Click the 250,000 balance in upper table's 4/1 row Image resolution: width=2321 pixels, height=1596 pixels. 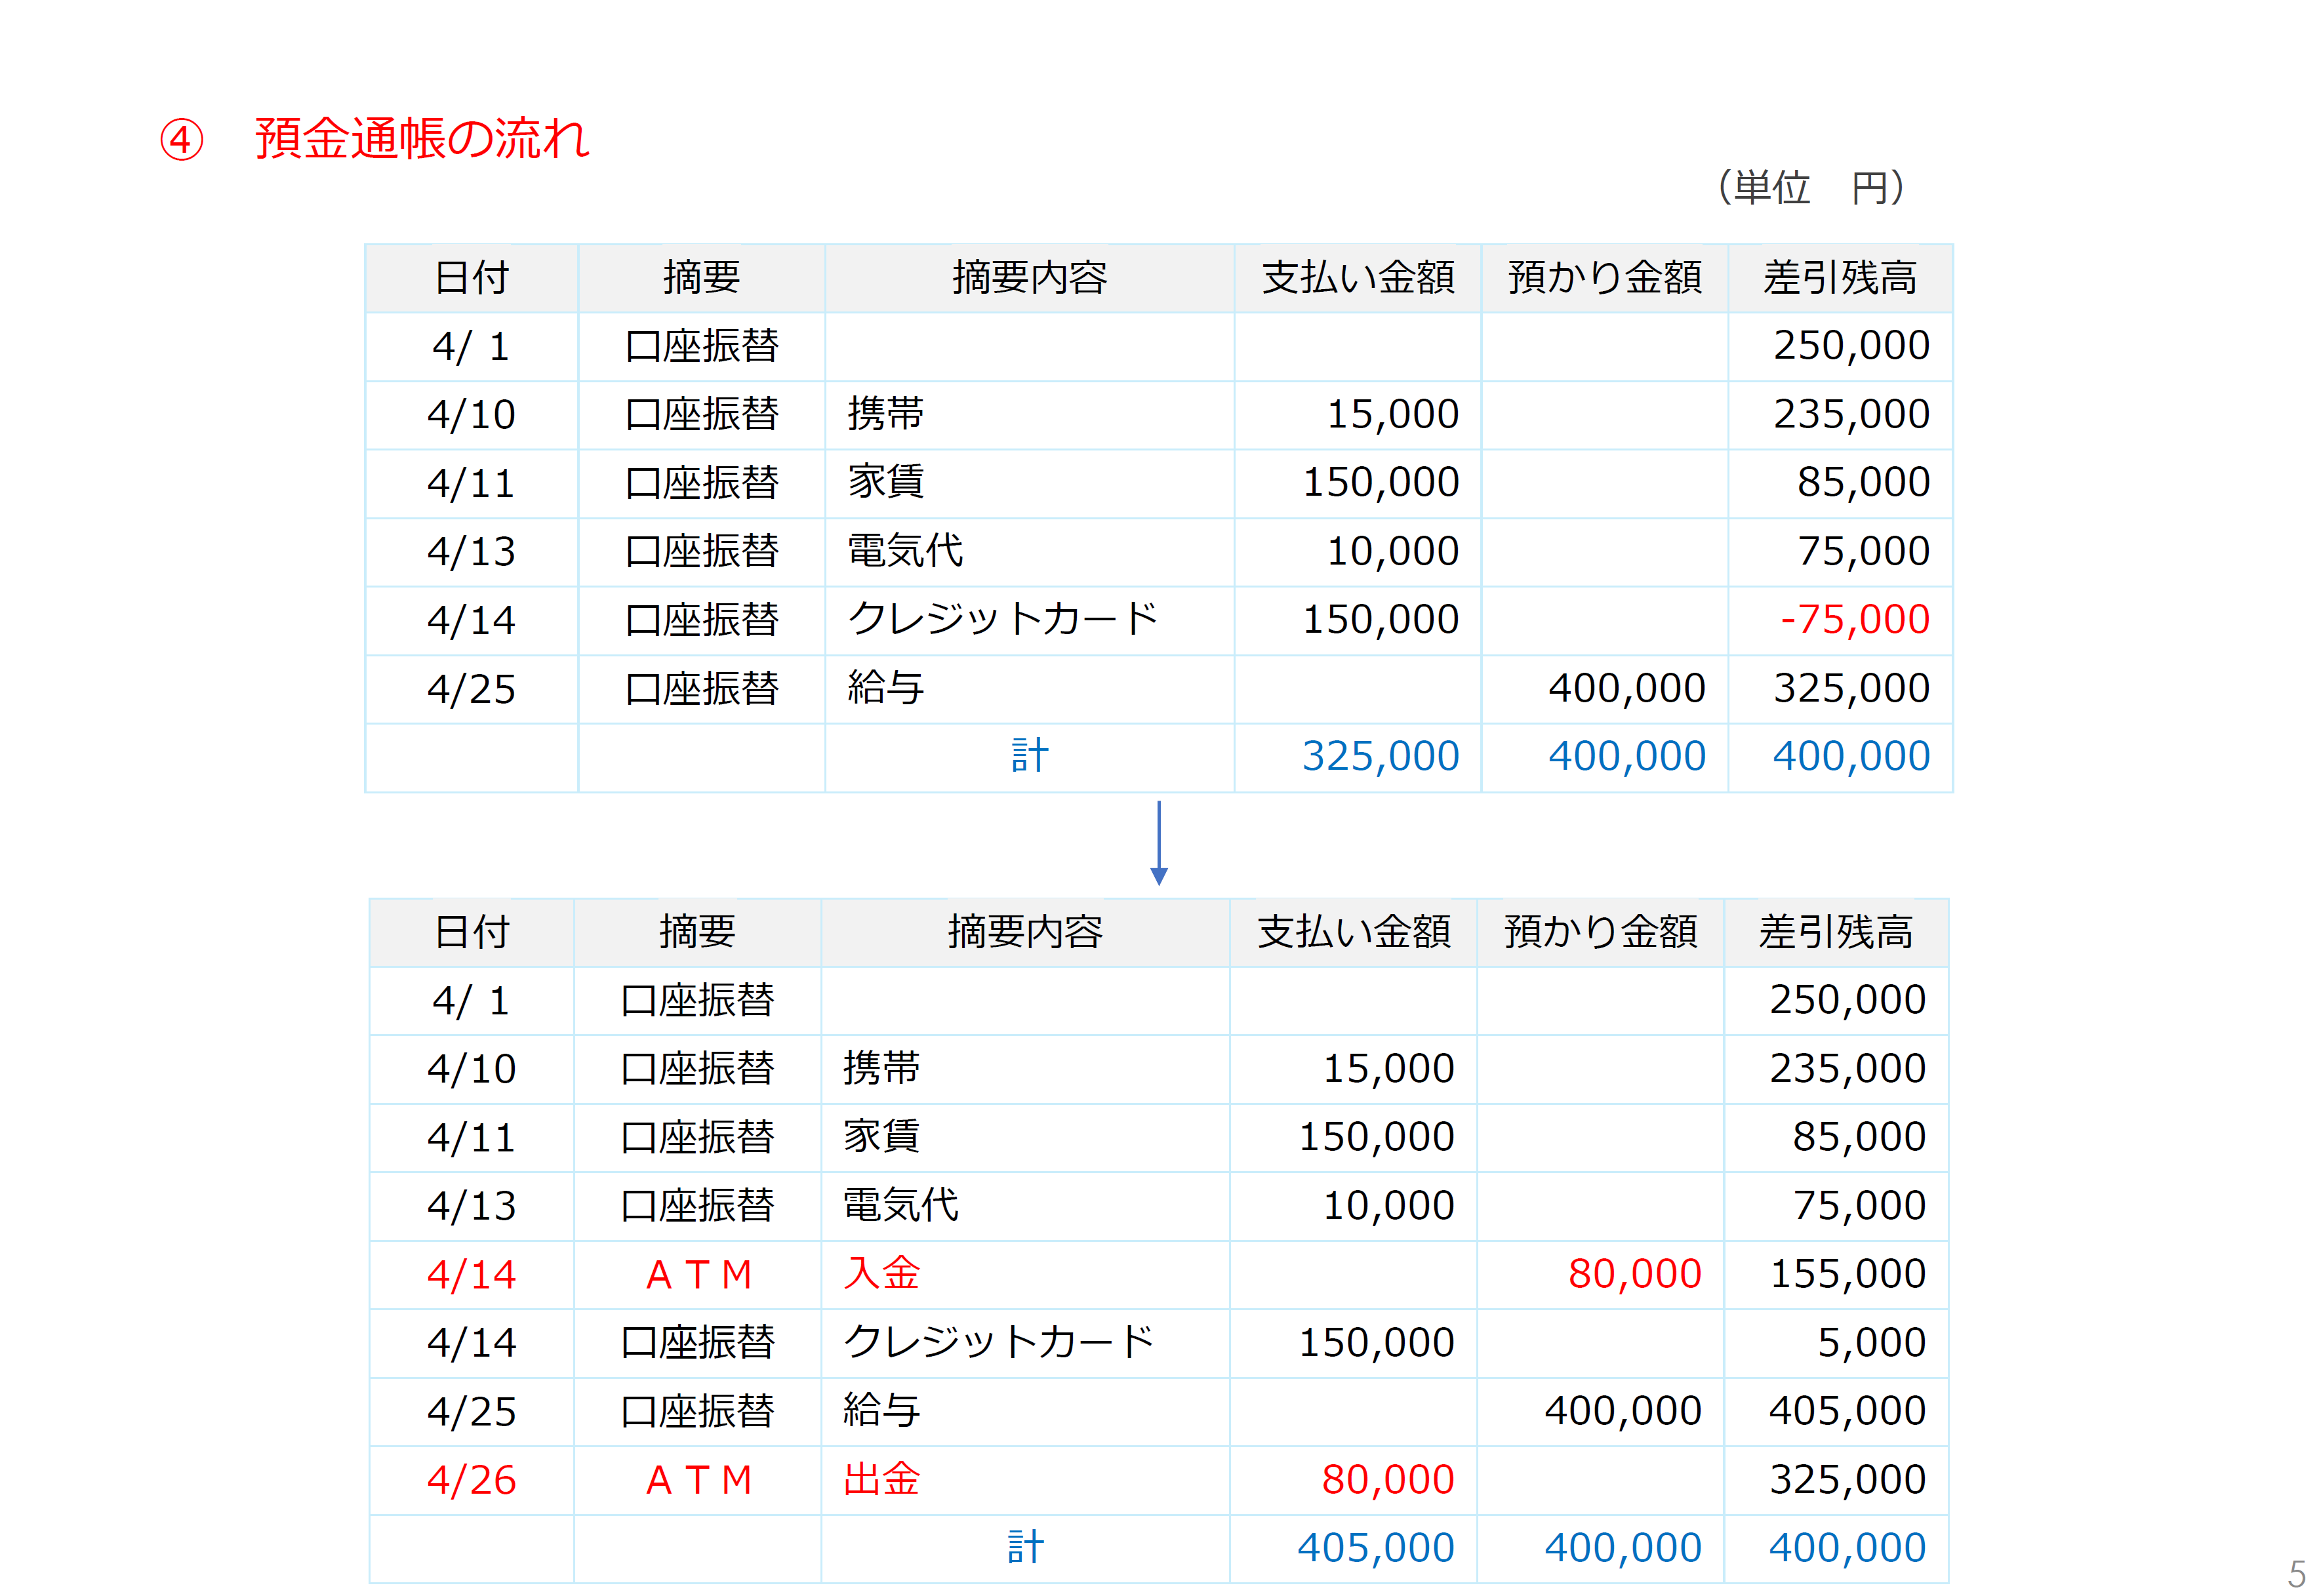tap(1851, 346)
